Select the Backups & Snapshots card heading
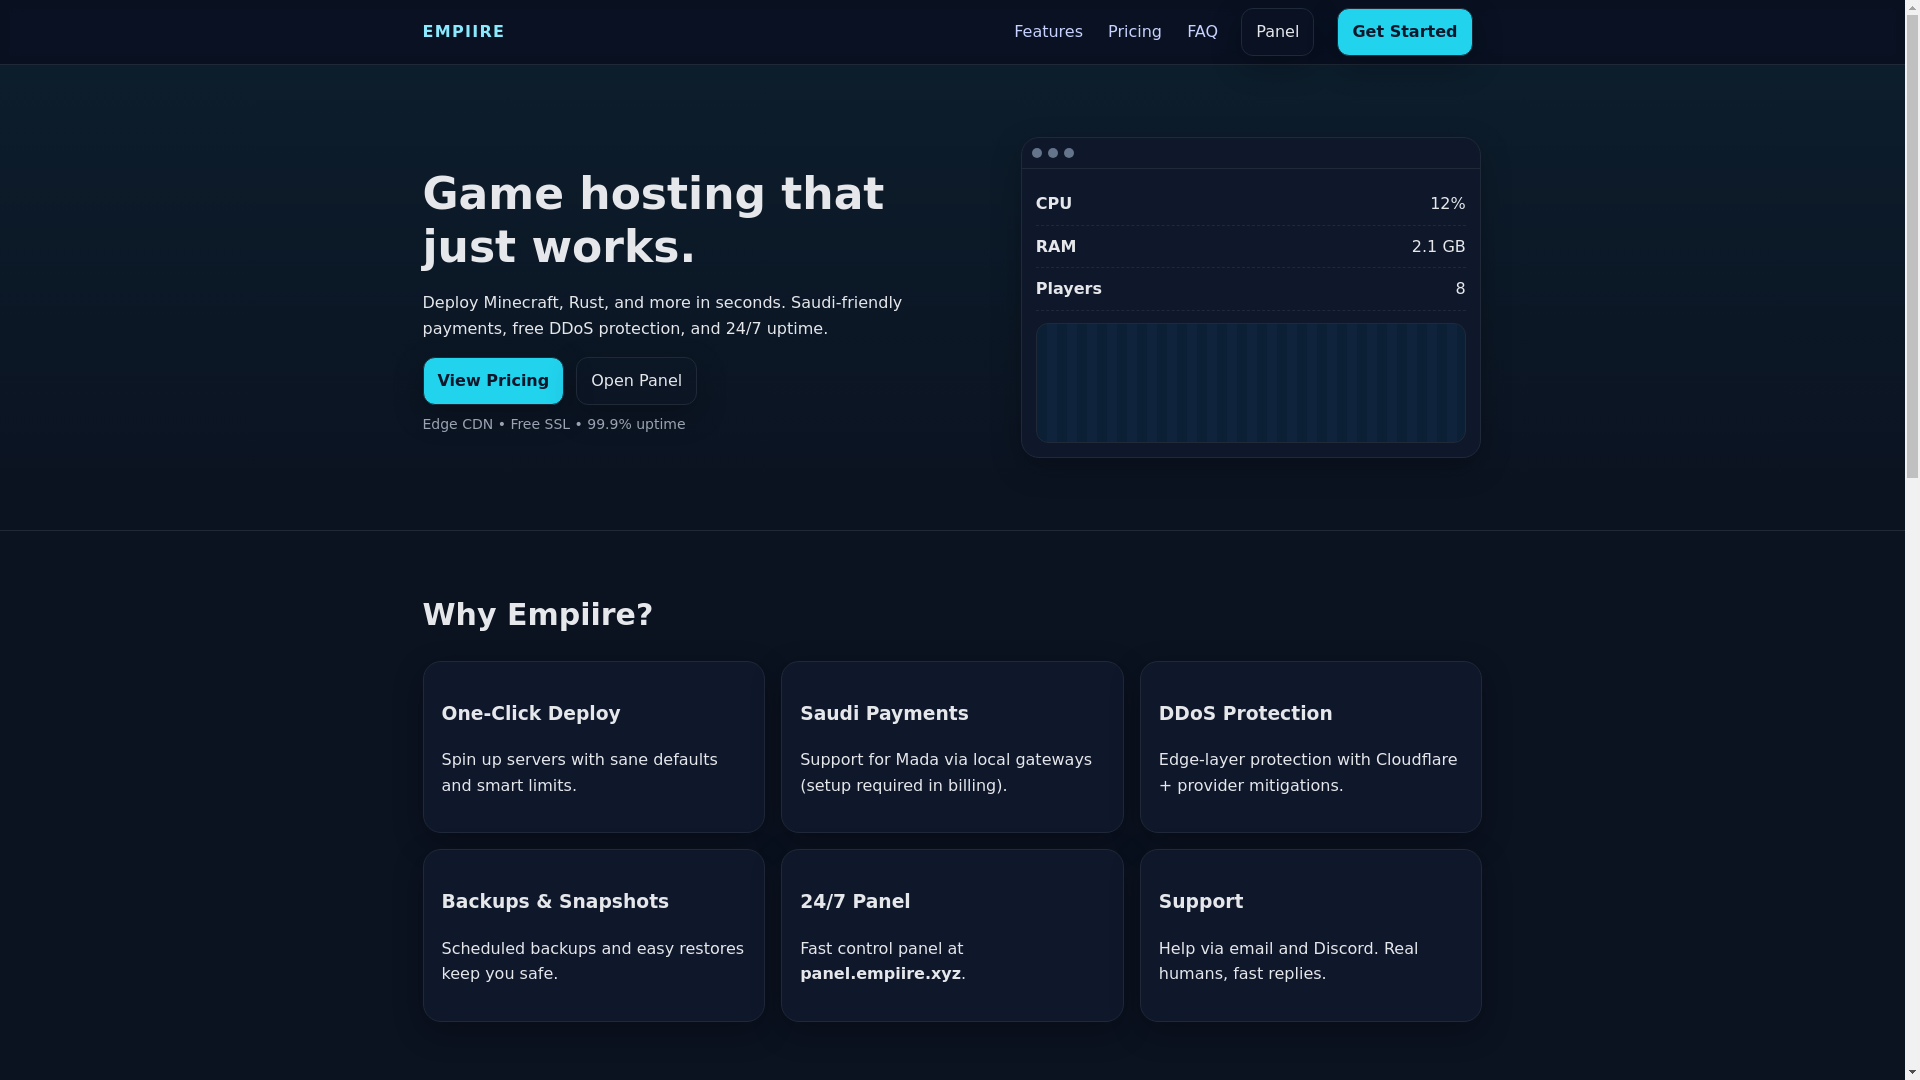The height and width of the screenshot is (1080, 1920). click(555, 901)
